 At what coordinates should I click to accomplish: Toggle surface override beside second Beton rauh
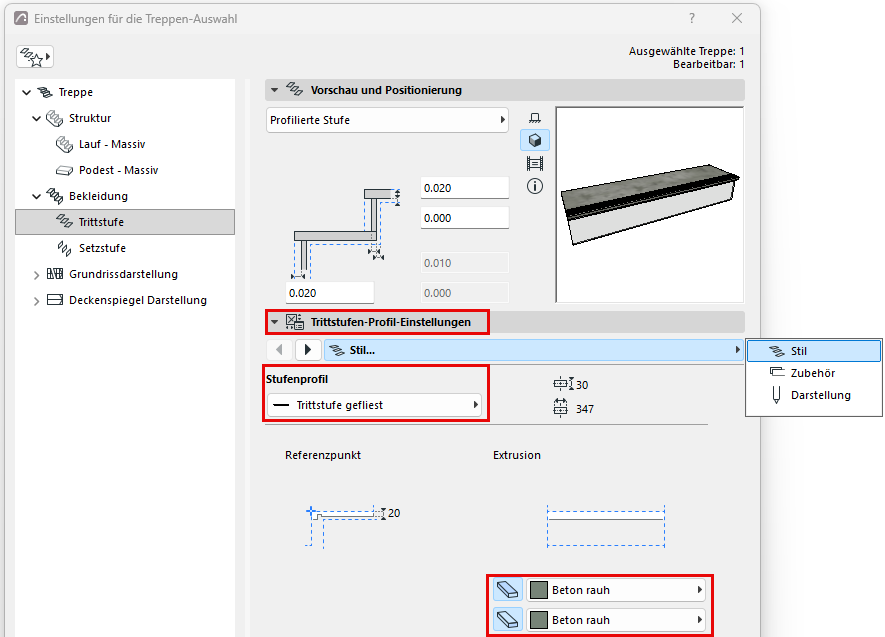coord(507,620)
